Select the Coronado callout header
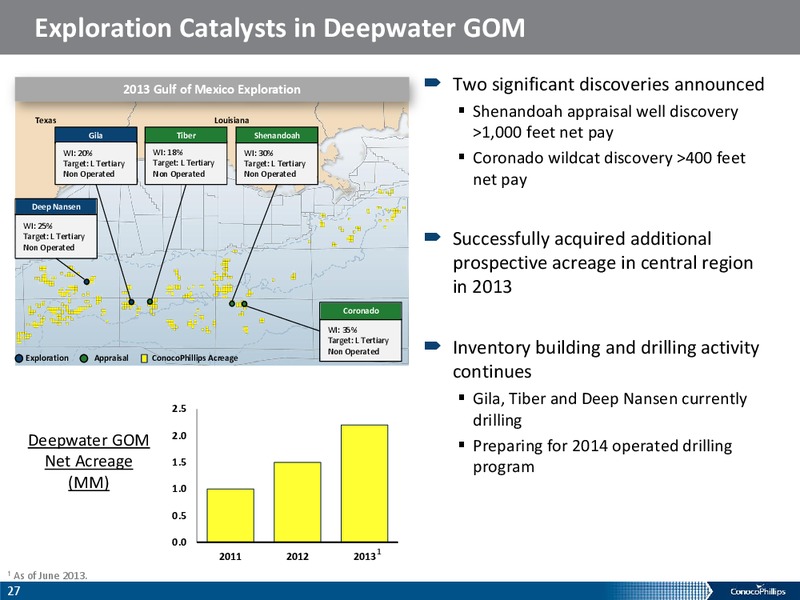The width and height of the screenshot is (800, 600). 361,310
